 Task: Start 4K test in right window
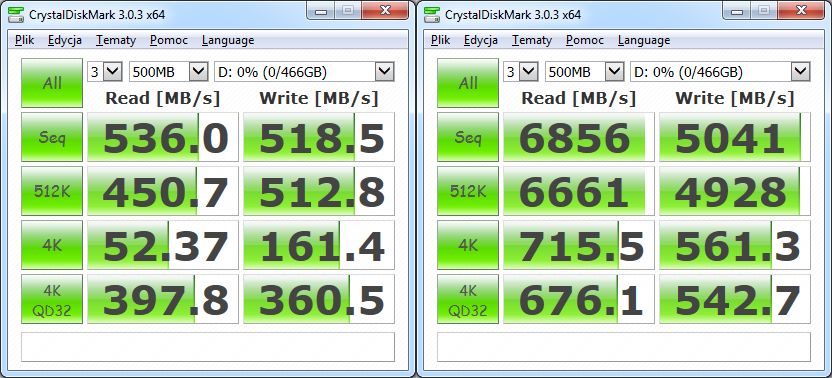pos(468,245)
